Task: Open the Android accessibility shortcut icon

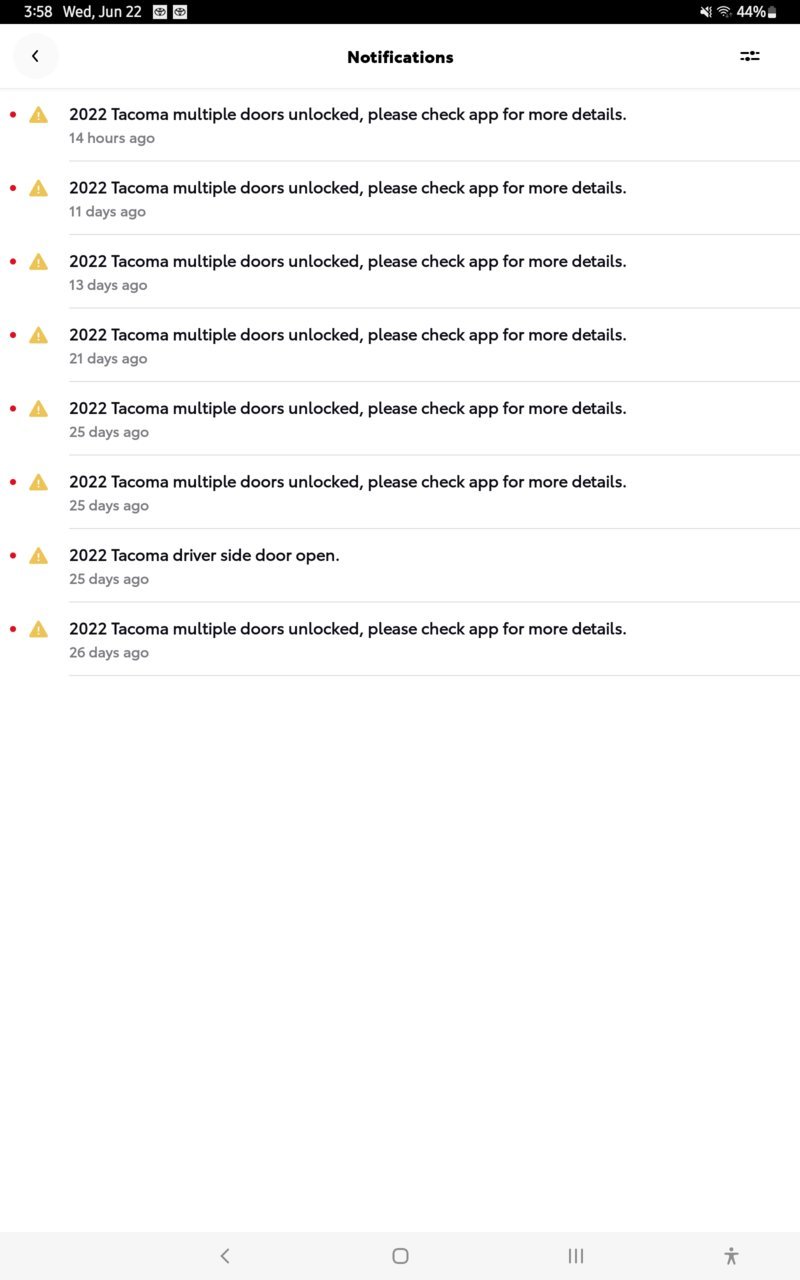Action: [x=731, y=1256]
